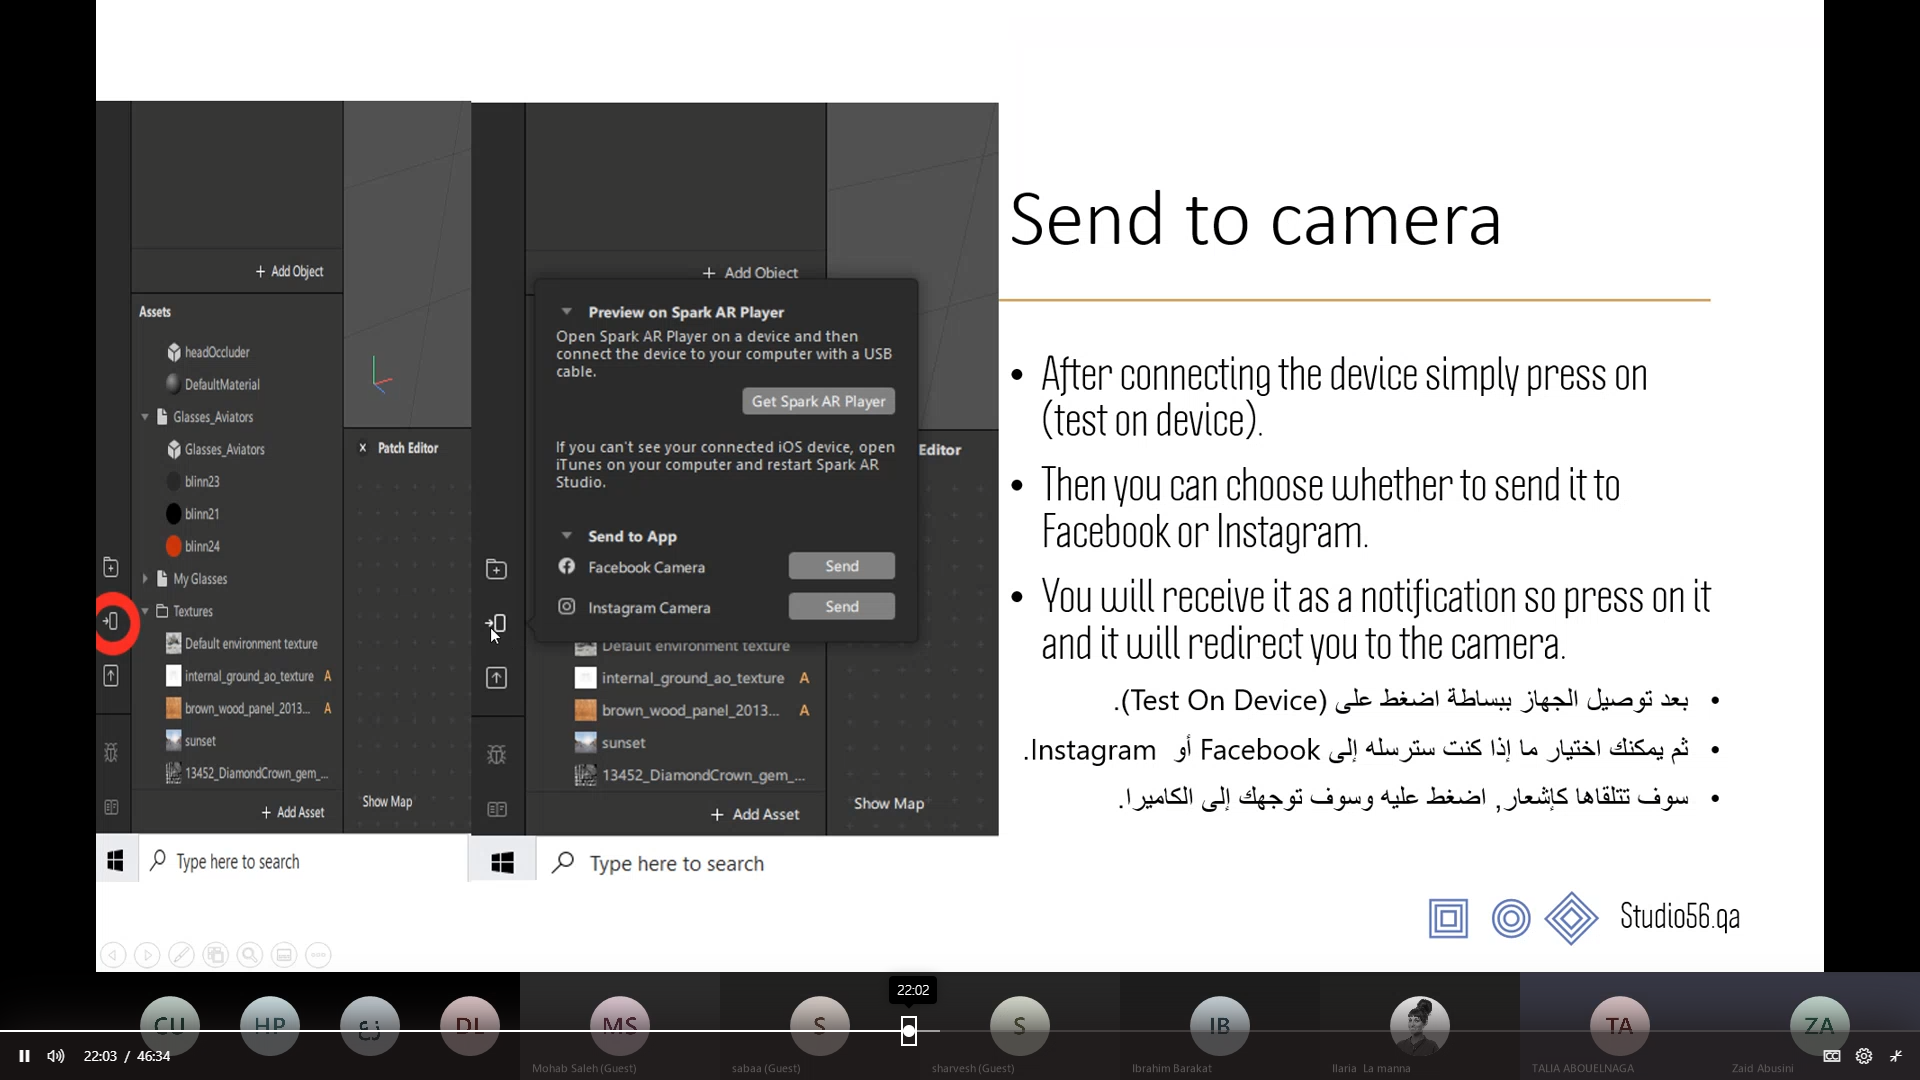
Task: Click Windows Start button in right screenshot
Action: coord(502,862)
